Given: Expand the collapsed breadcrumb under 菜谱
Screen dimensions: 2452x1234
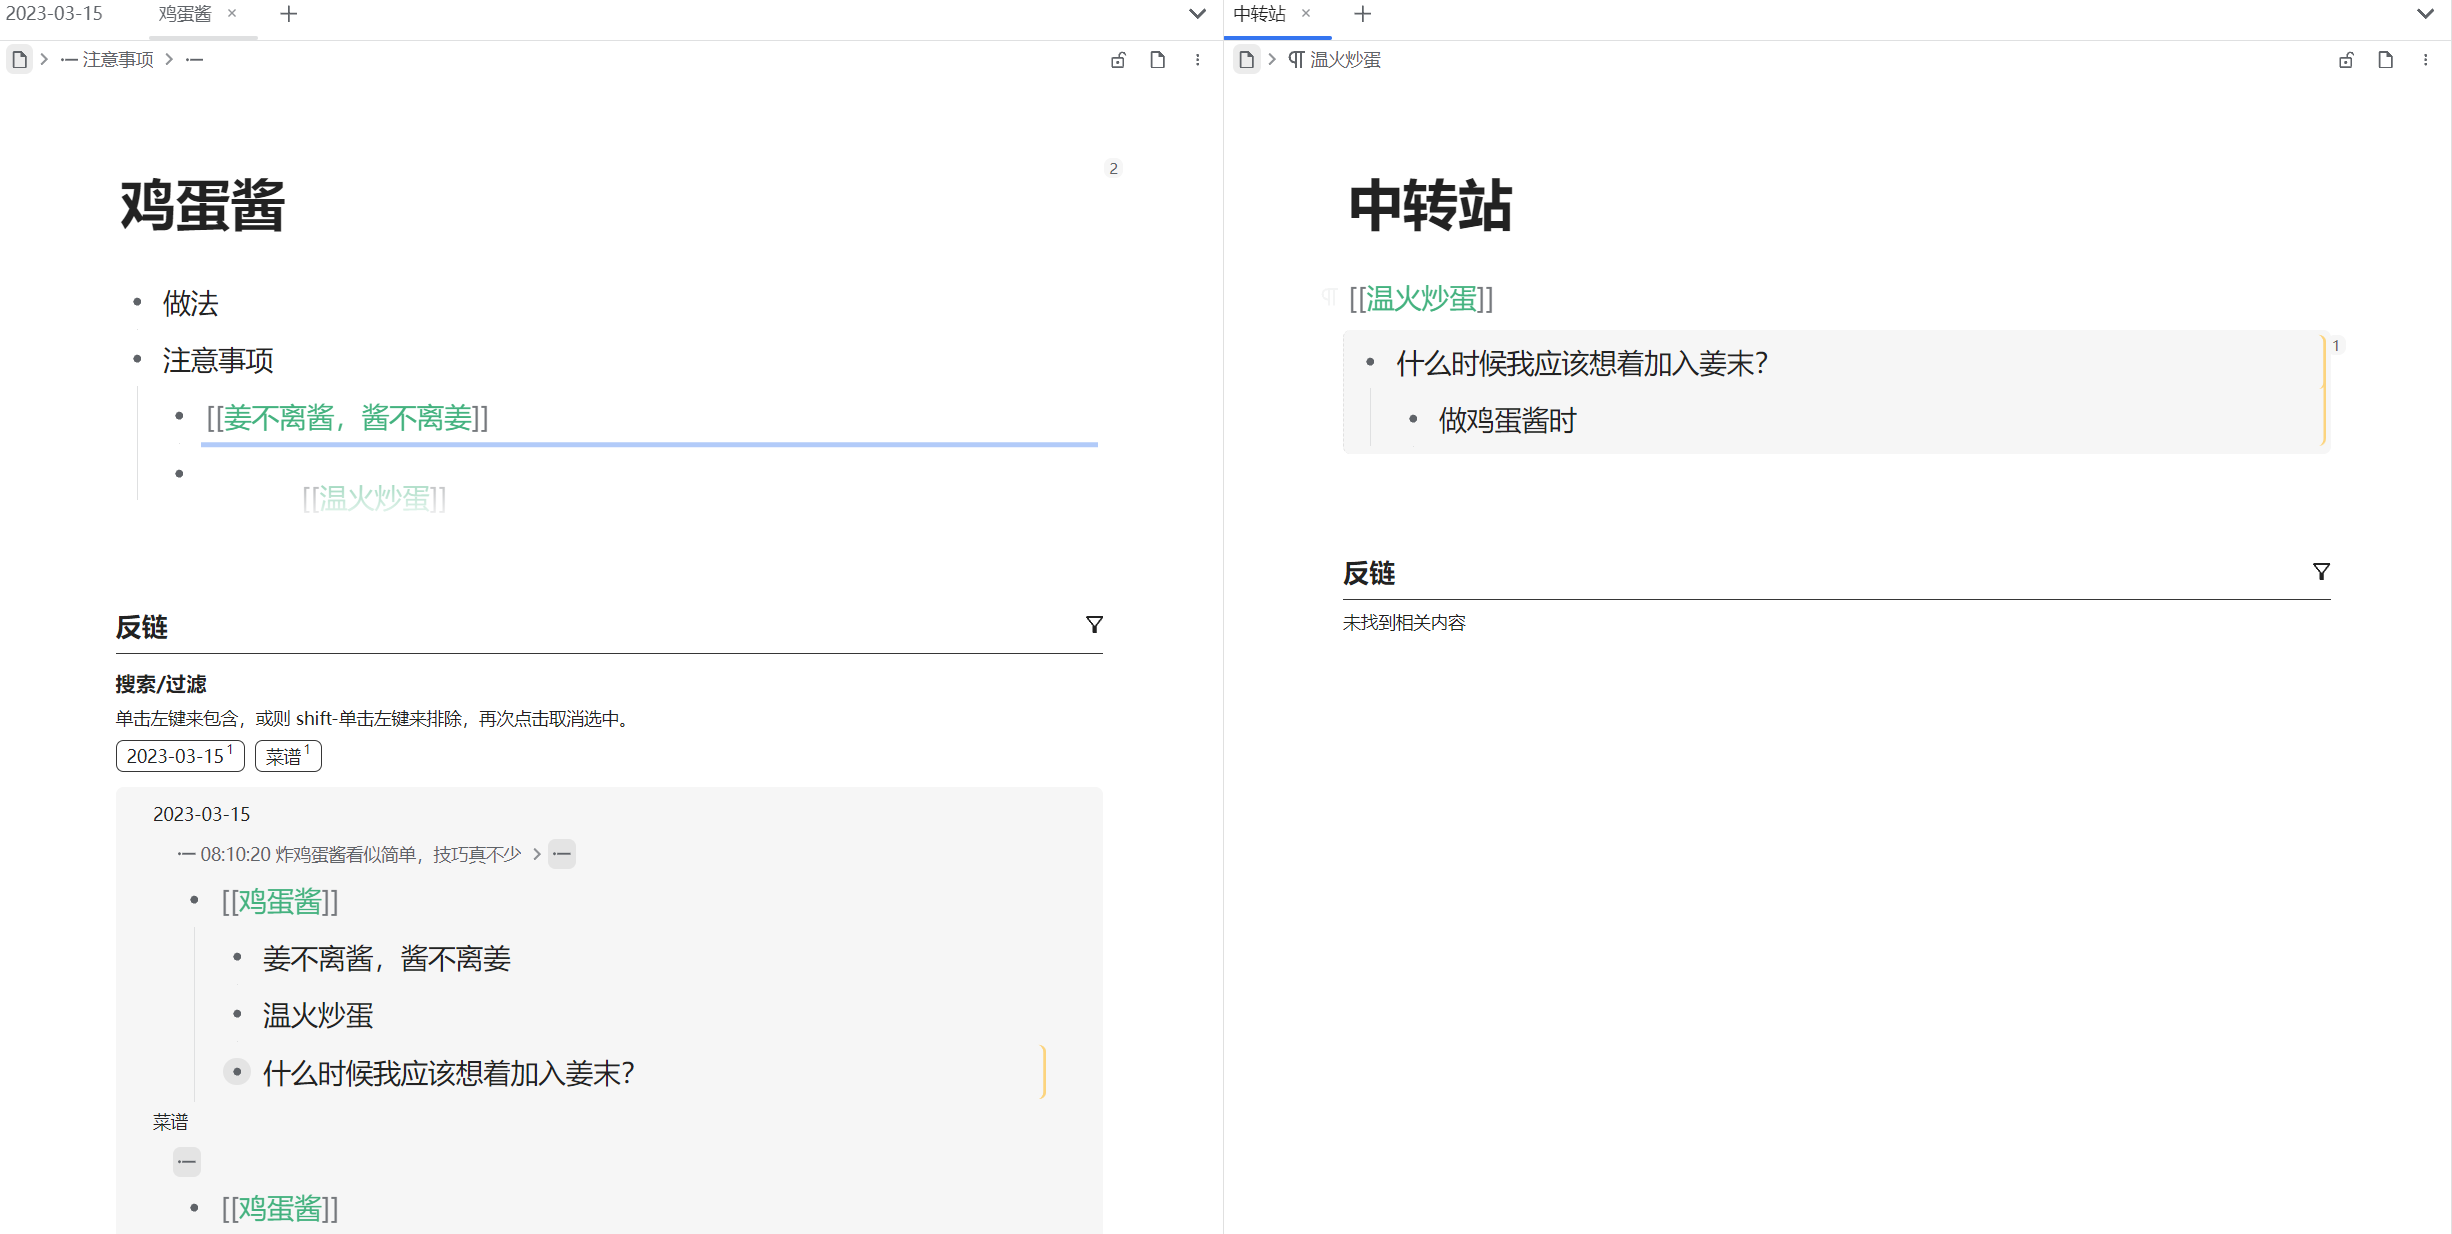Looking at the screenshot, I should (x=187, y=1162).
